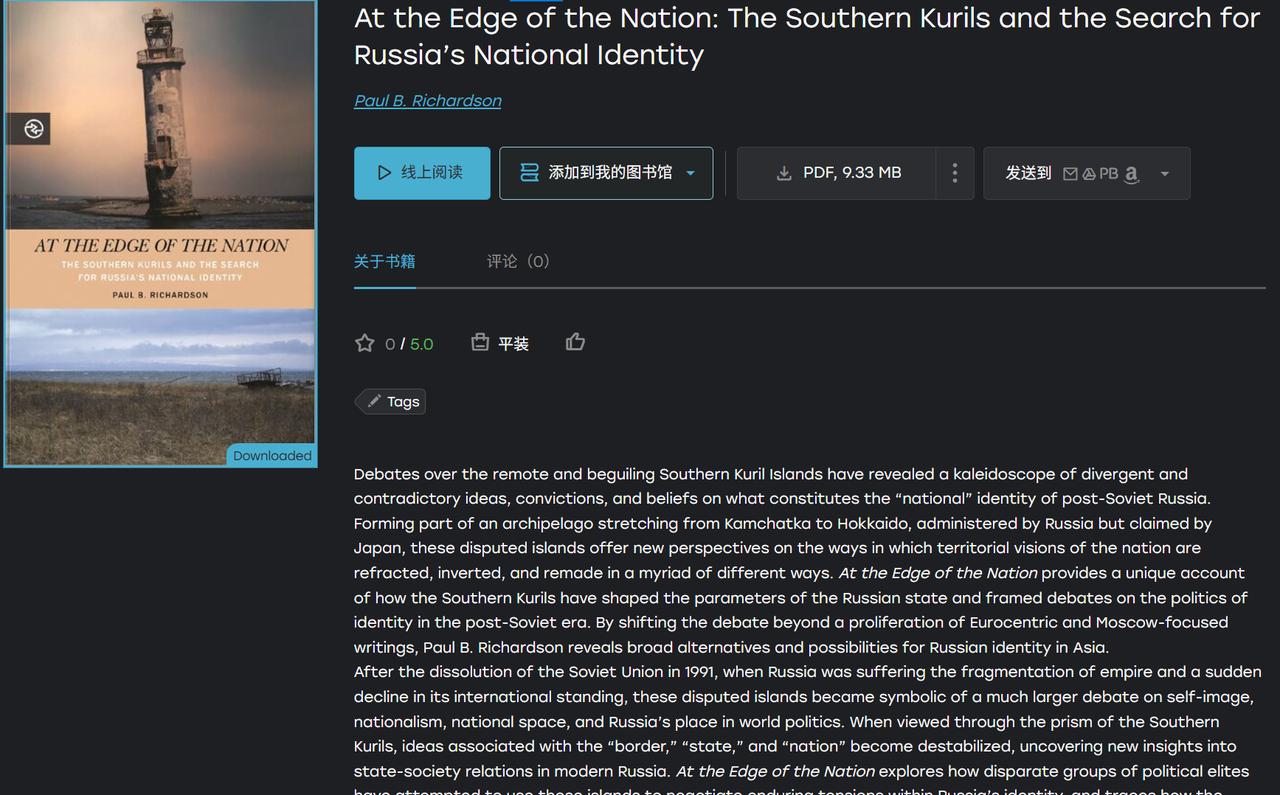Click the 平装 paperback quality label
This screenshot has width=1280, height=795.
(x=513, y=343)
